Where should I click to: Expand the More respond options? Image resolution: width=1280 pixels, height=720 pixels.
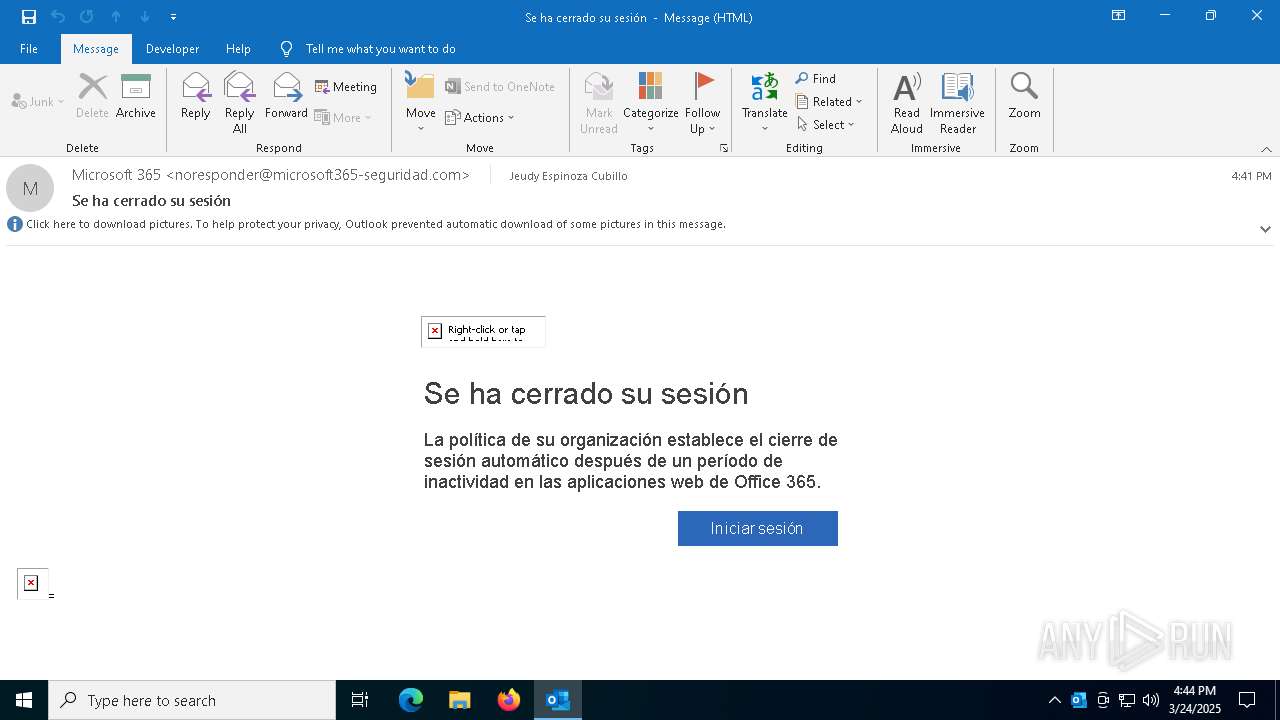tap(343, 117)
